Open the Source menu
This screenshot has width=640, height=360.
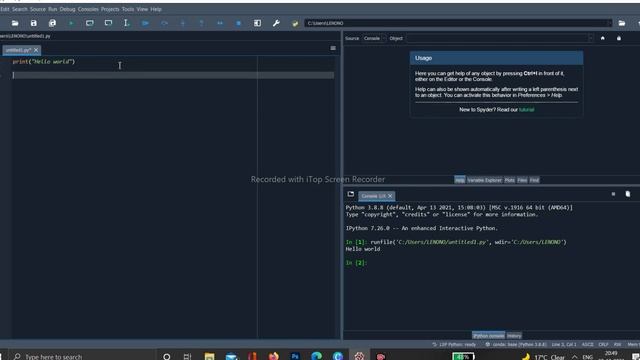38,9
